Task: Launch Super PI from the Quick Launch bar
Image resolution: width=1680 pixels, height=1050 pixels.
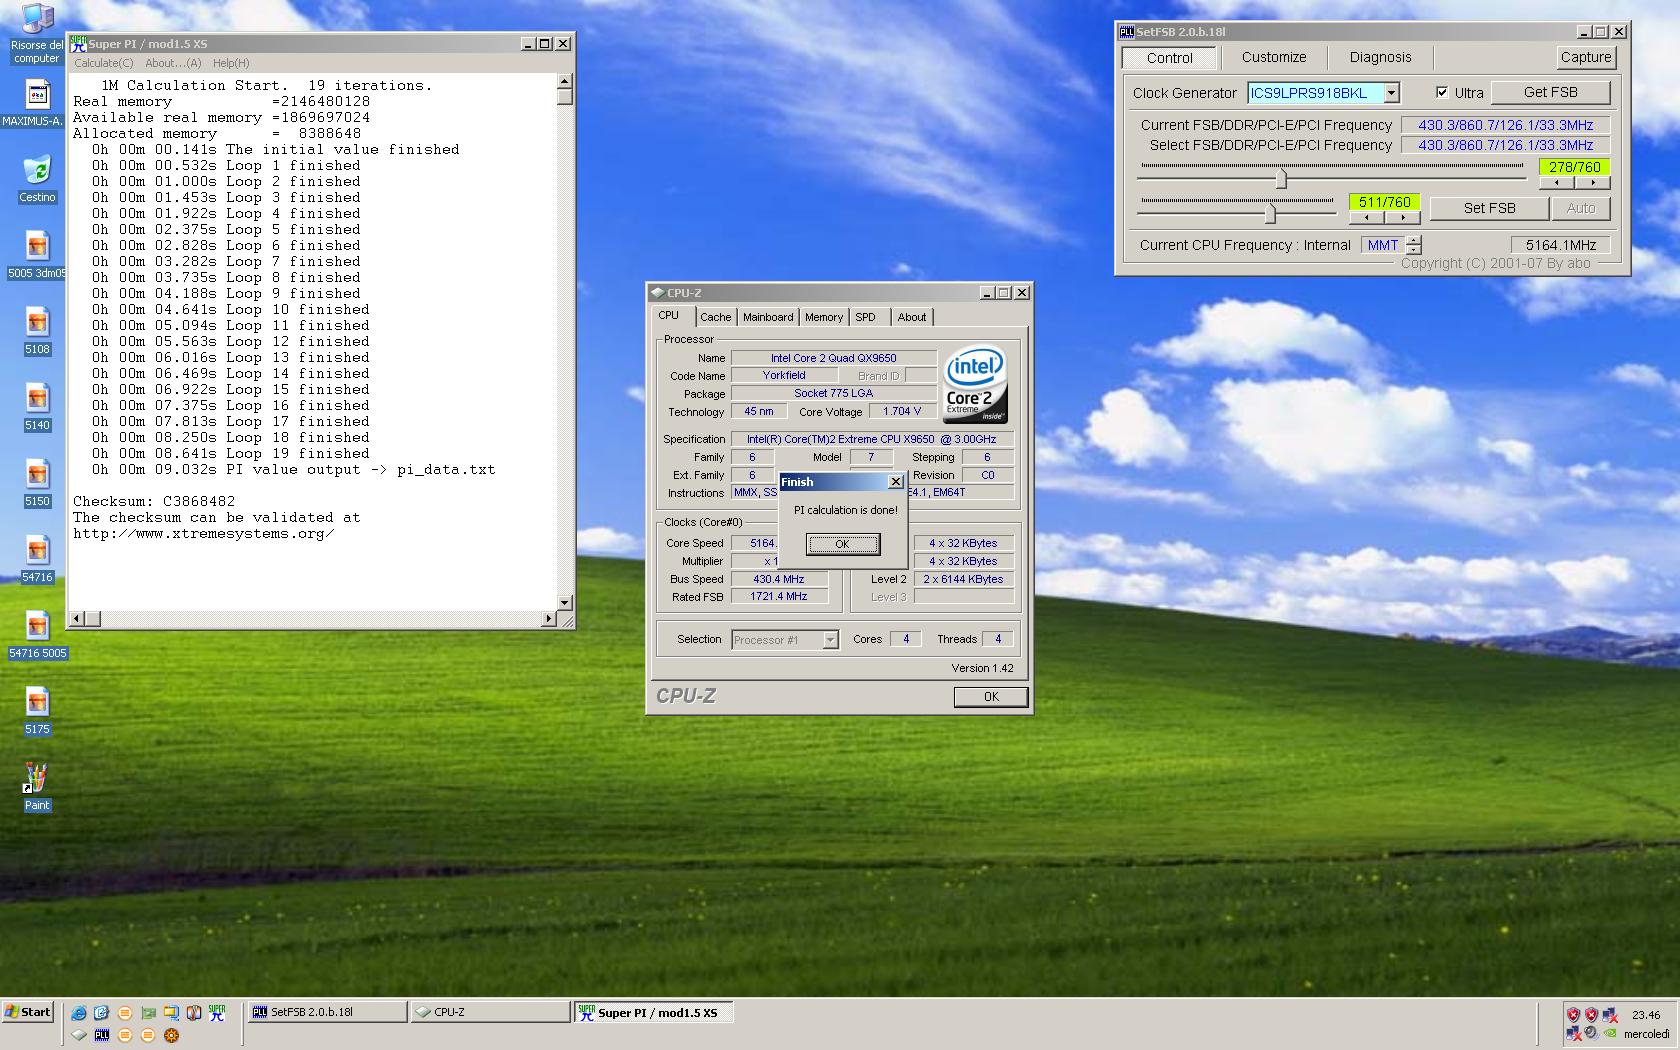Action: [x=217, y=1013]
